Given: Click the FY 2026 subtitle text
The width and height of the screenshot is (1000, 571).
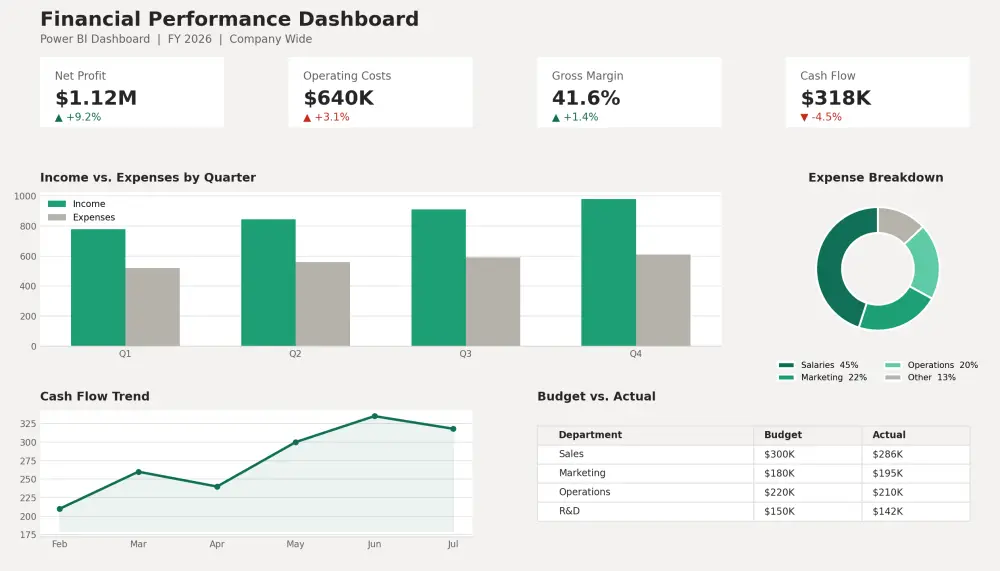Looking at the screenshot, I should tap(189, 39).
